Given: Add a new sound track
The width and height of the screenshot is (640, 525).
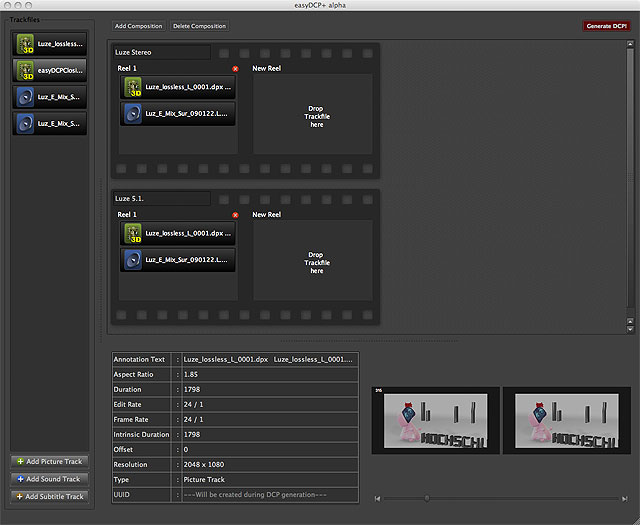Looking at the screenshot, I should tap(49, 479).
